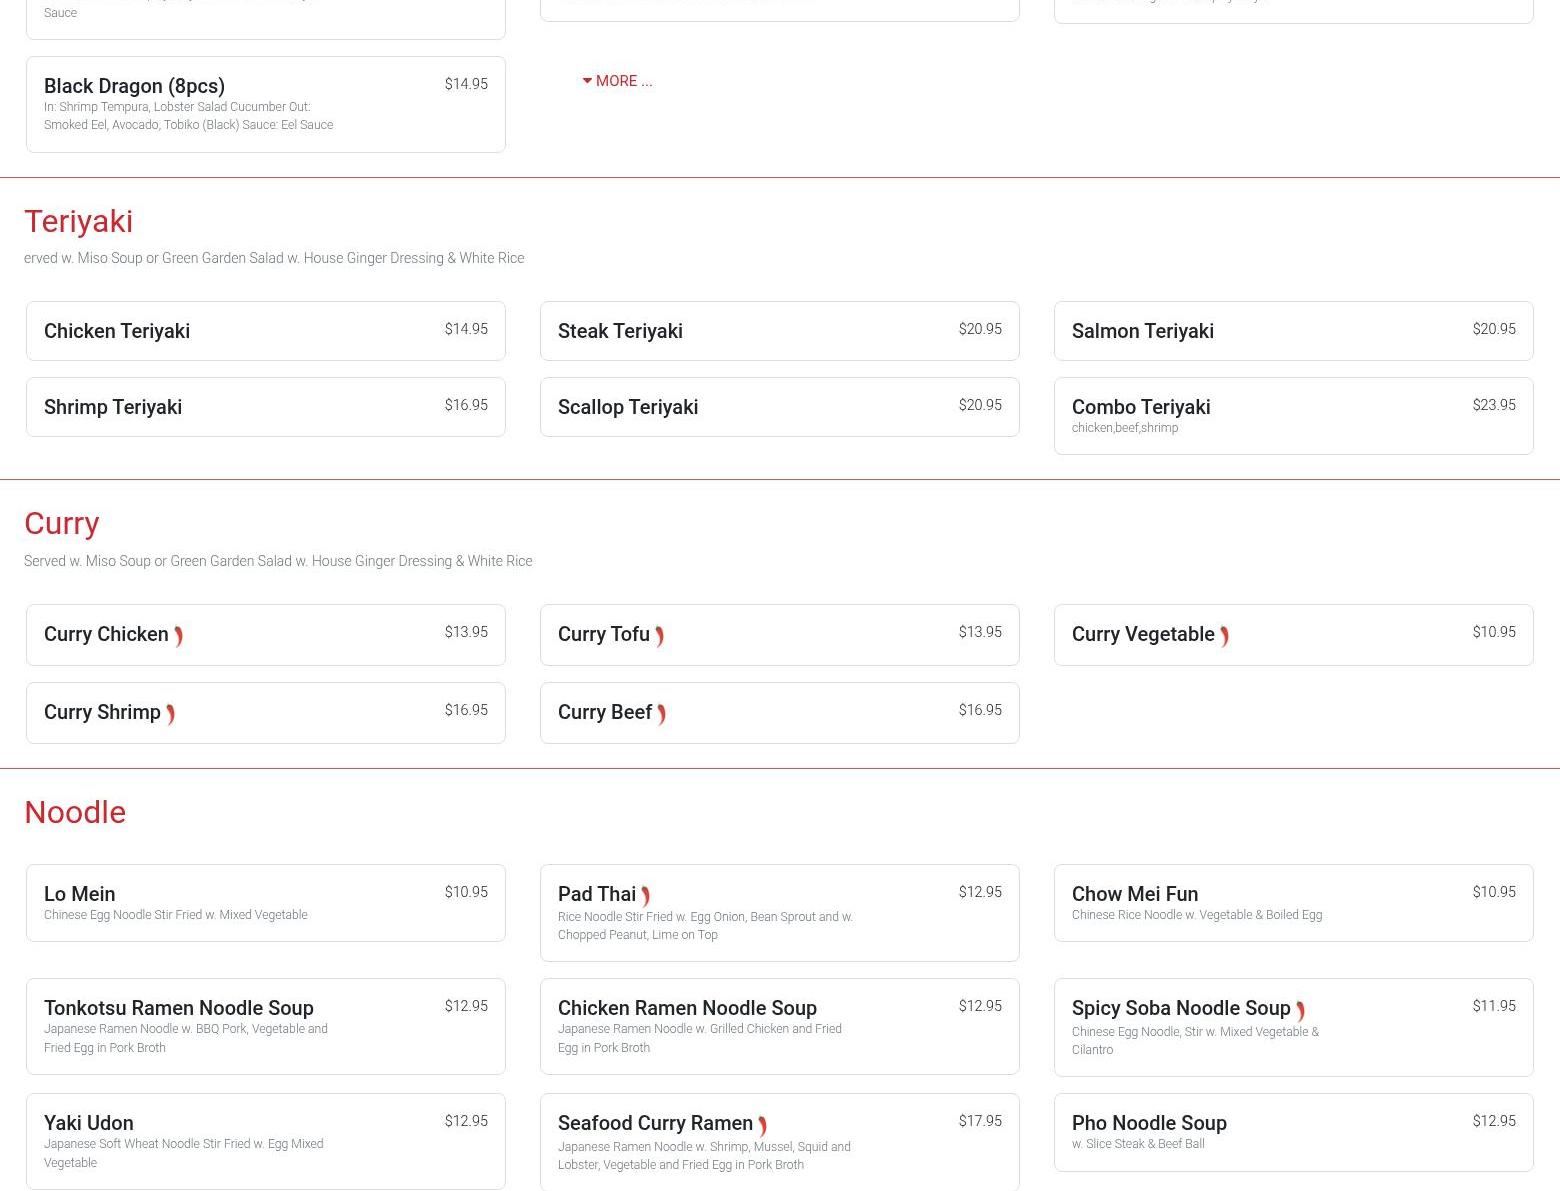Click the spicy pepper icon by Curry Shrimp
The width and height of the screenshot is (1560, 1191).
click(170, 714)
